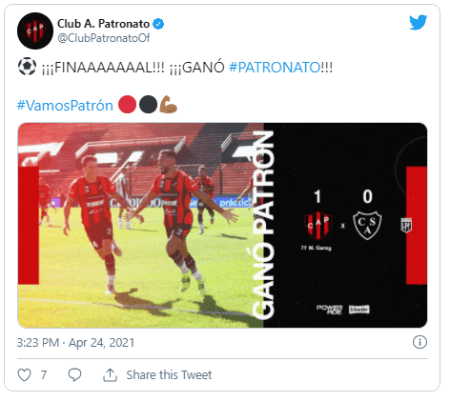Click the black circle emoji
The image size is (450, 402).
tap(148, 105)
